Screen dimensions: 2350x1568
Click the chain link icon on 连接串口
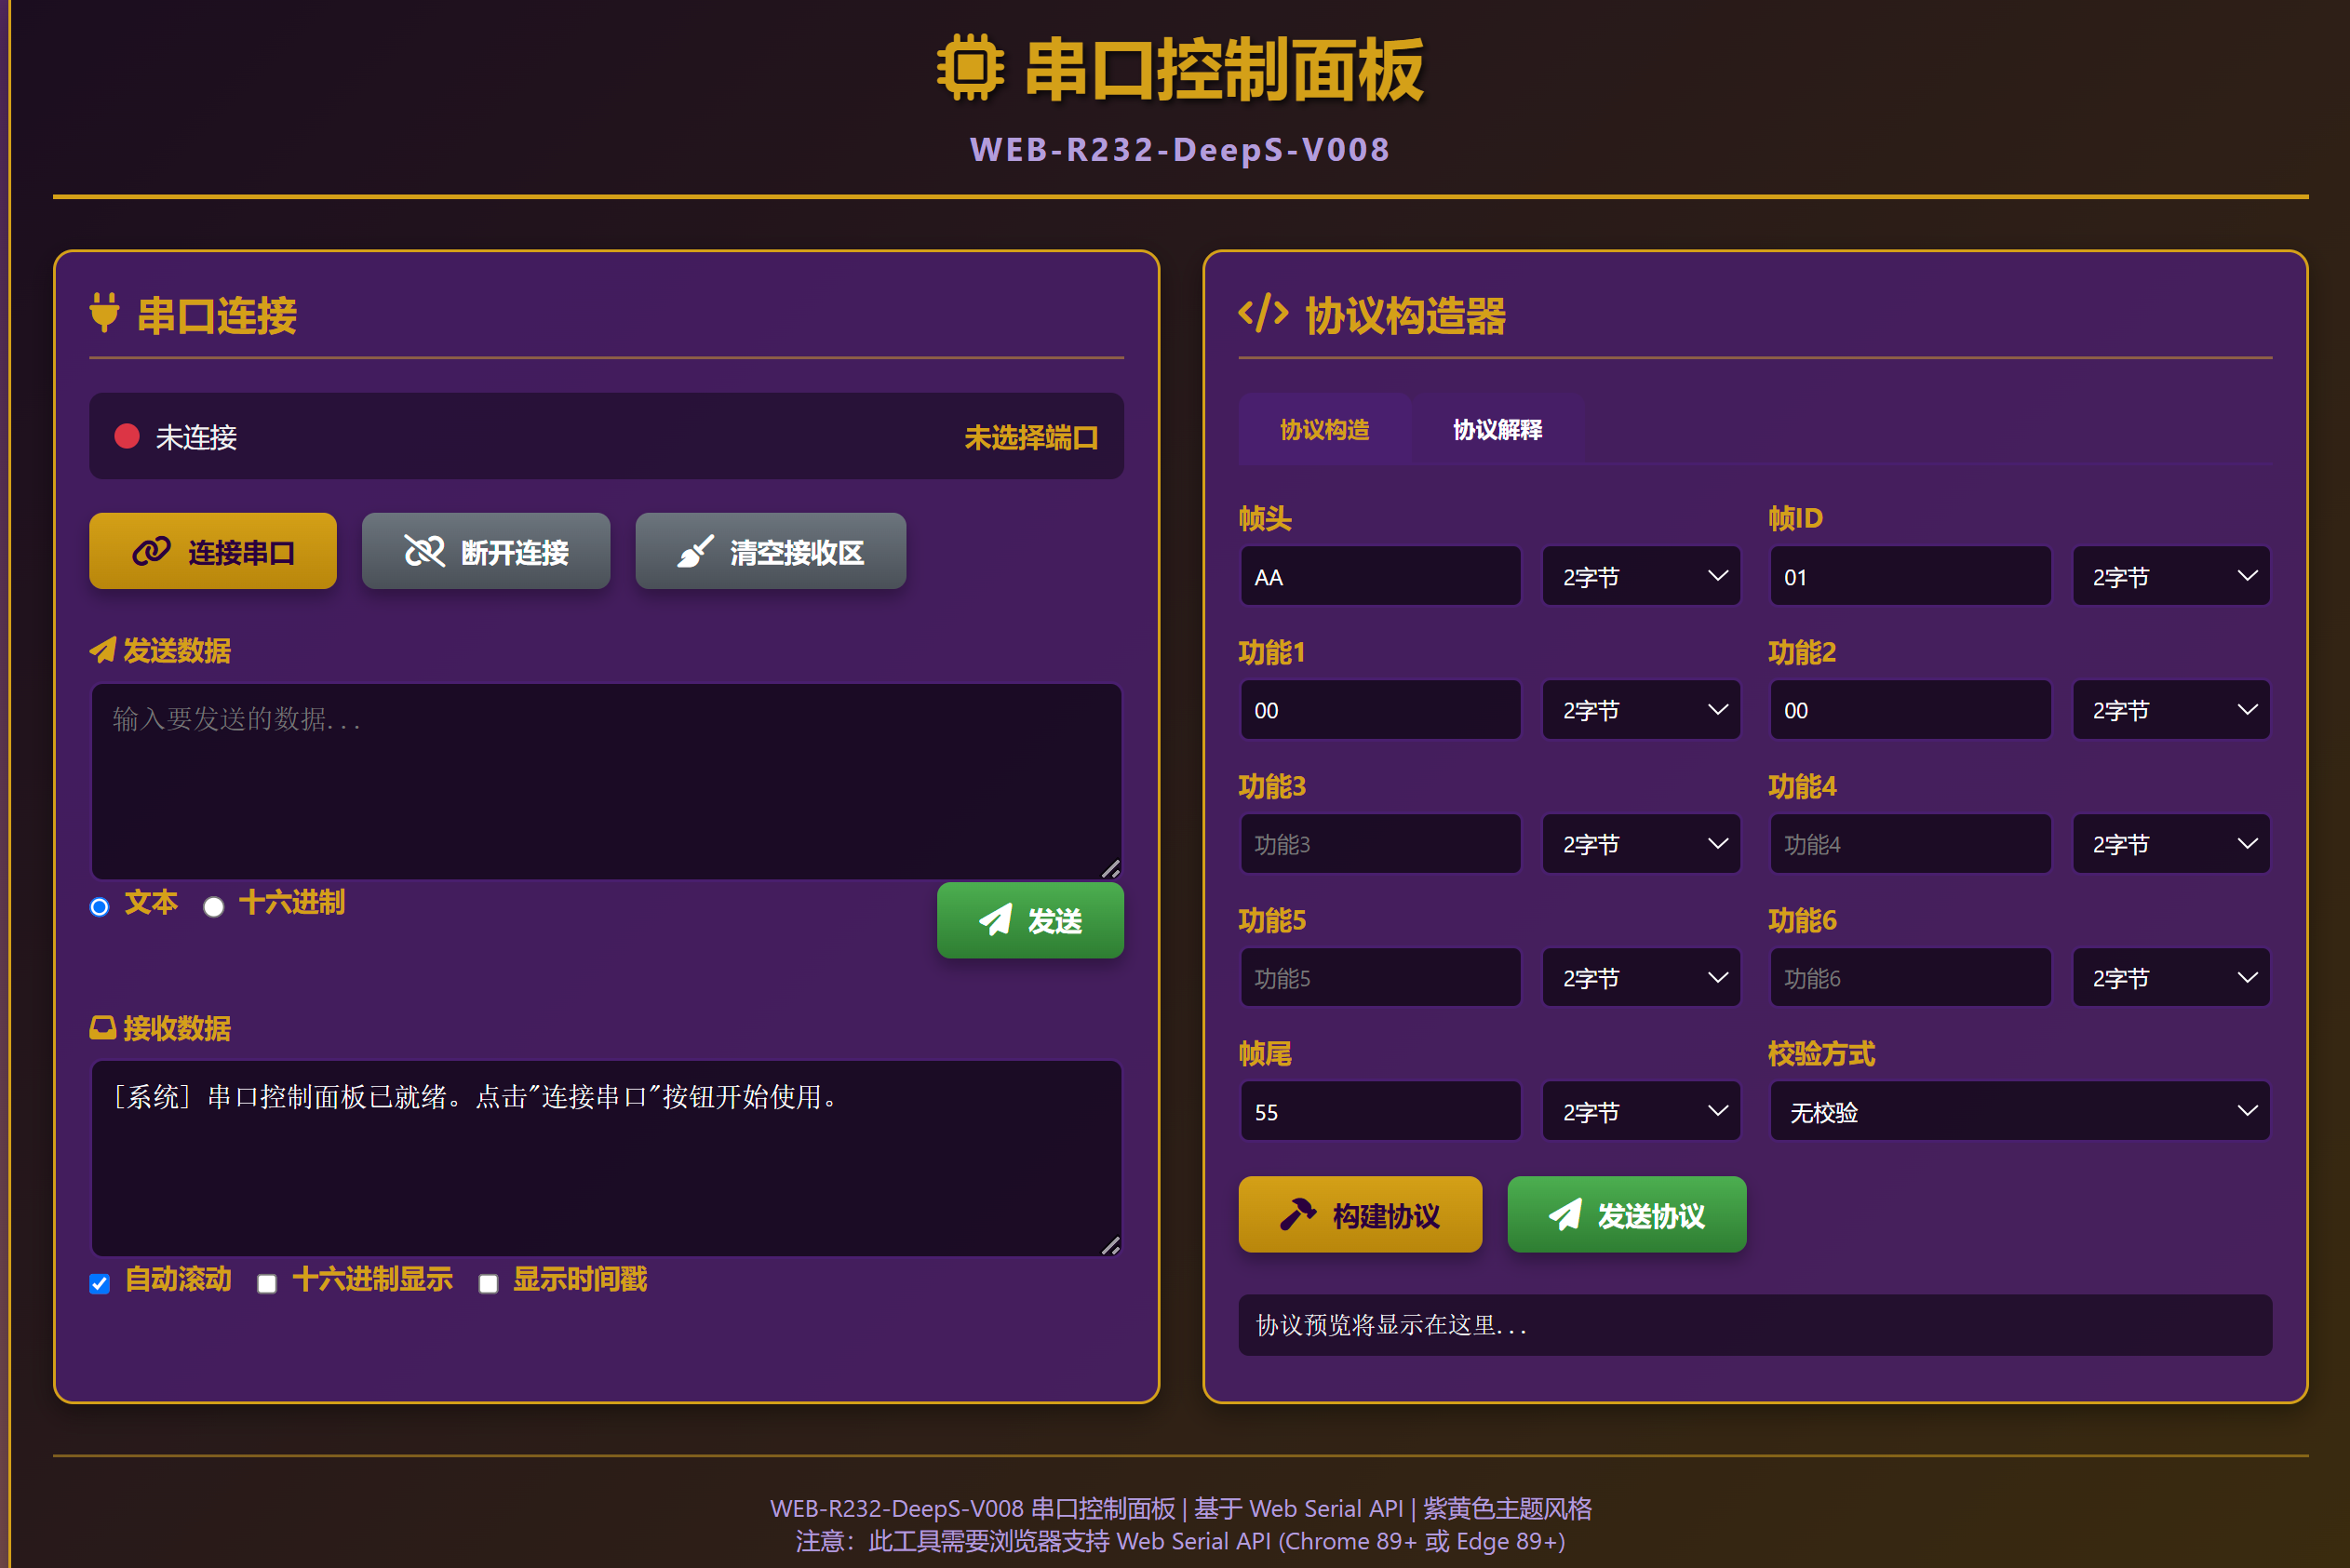click(151, 551)
